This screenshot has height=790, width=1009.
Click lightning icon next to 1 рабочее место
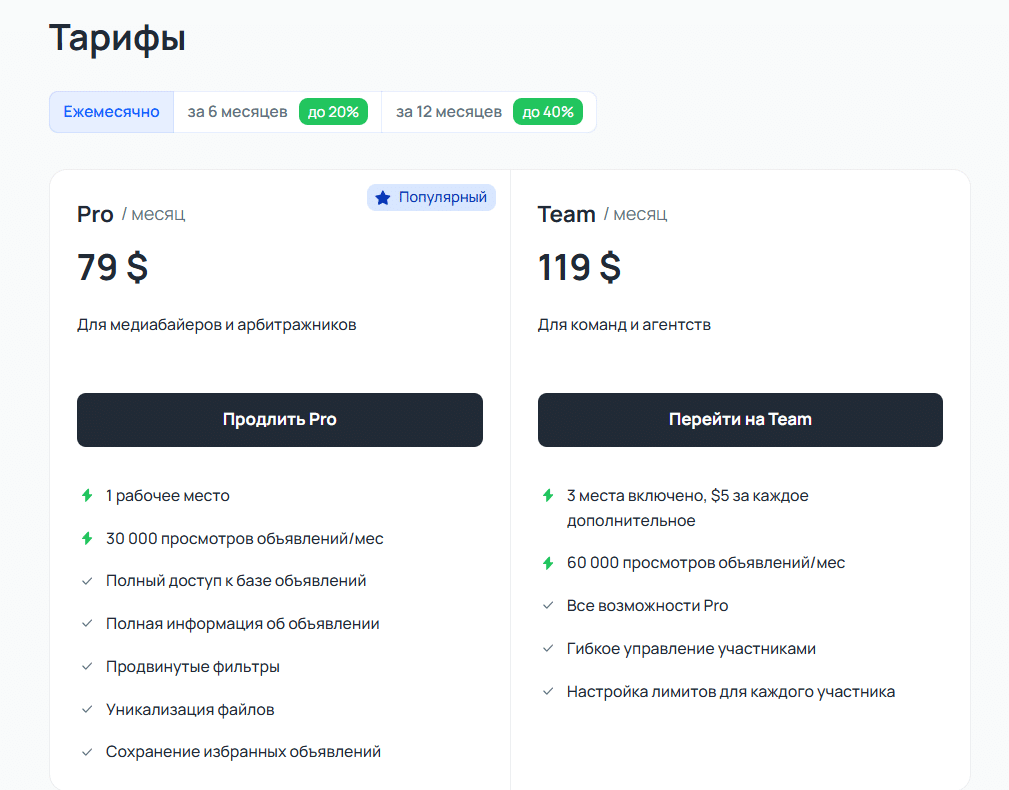[87, 495]
